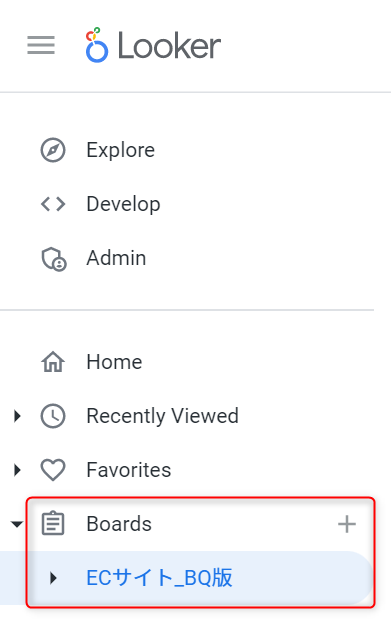Screen dimensions: 391x620
Task: Click the Home house icon
Action: click(53, 361)
